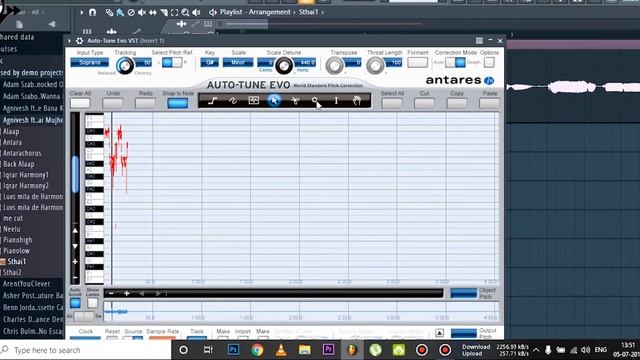Toggle the Formant button
The image size is (640, 360).
(x=418, y=62)
